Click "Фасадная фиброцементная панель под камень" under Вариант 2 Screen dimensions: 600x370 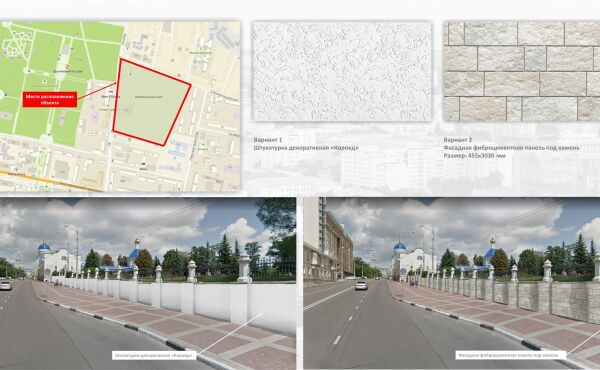click(512, 148)
